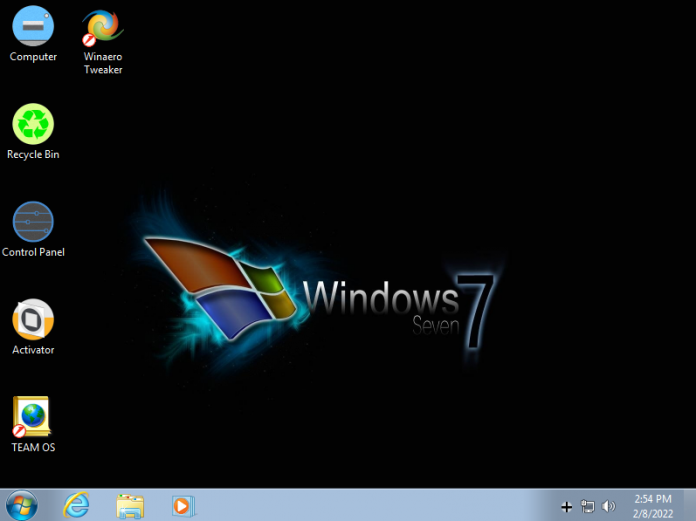Click the date 2/8/2022 in the tray
Screen dimensions: 696x521
(653, 514)
